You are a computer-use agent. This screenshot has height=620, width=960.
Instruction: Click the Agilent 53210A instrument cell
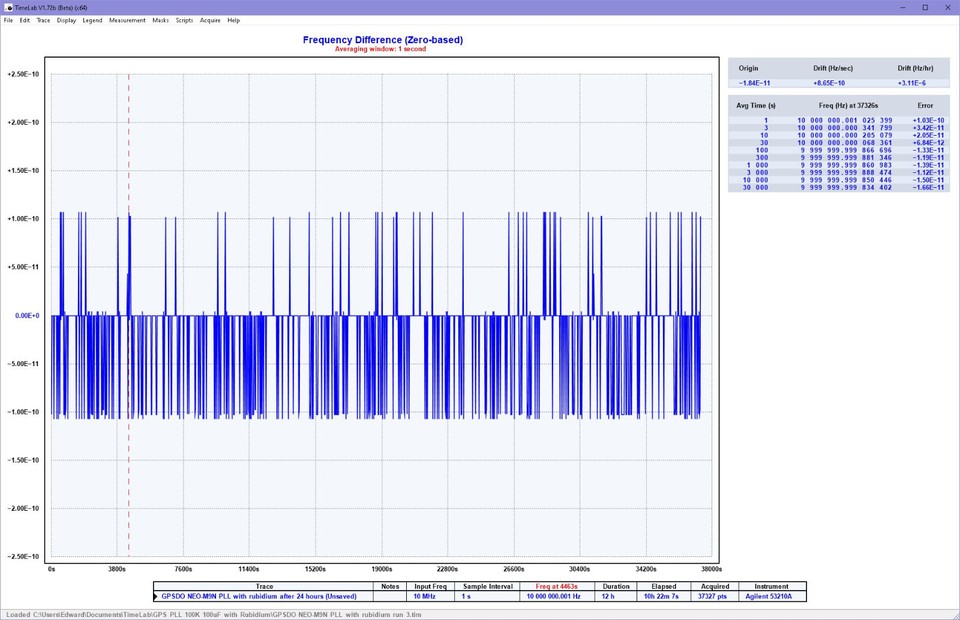(771, 596)
